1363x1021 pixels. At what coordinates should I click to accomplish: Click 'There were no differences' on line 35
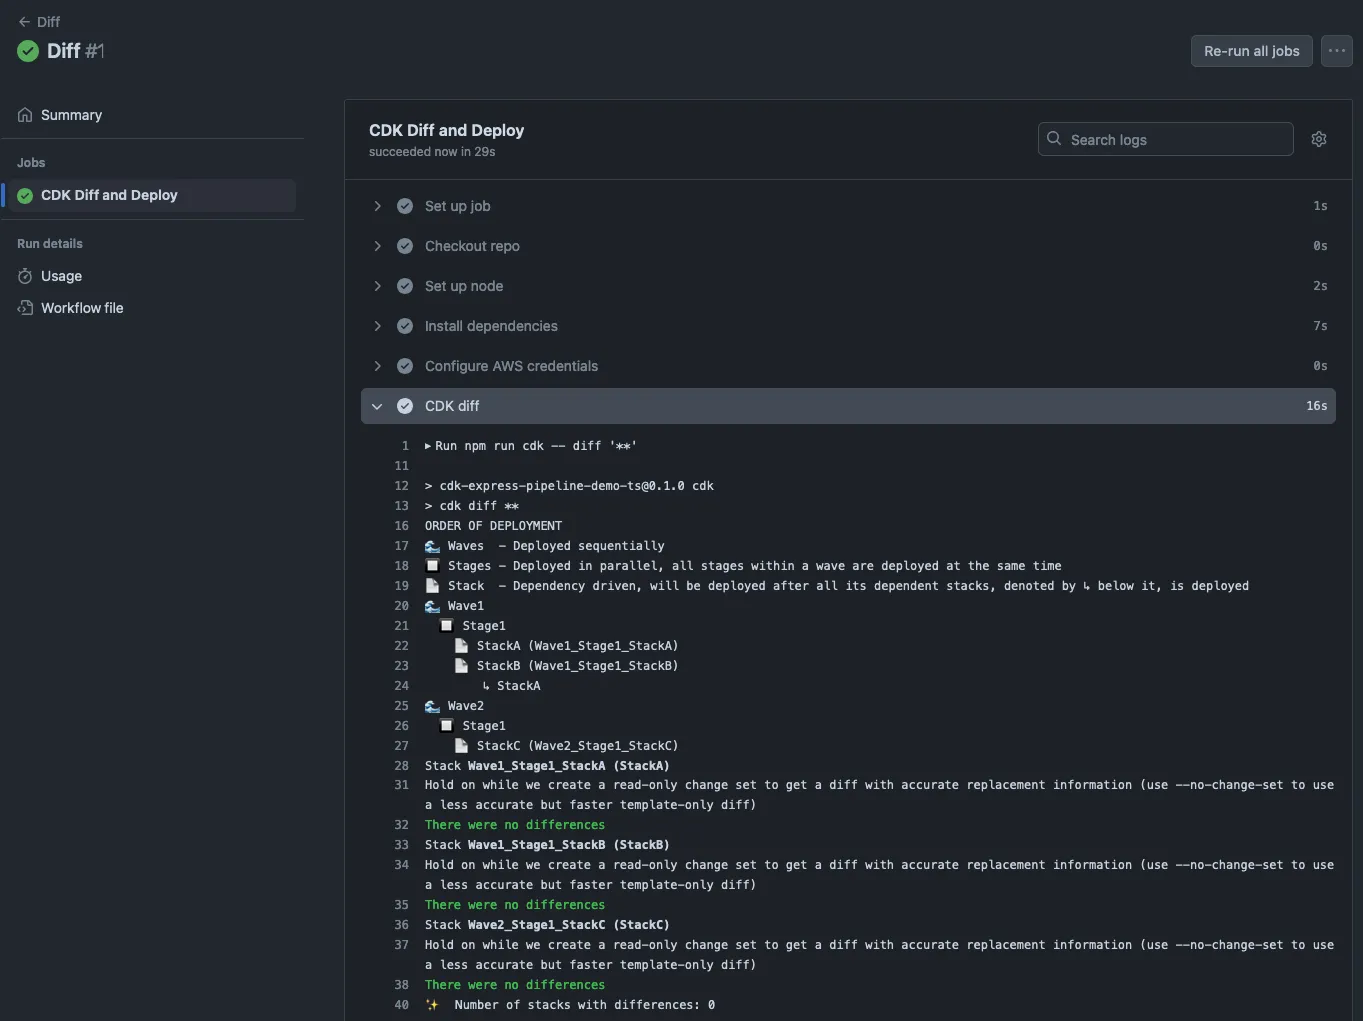click(x=515, y=905)
